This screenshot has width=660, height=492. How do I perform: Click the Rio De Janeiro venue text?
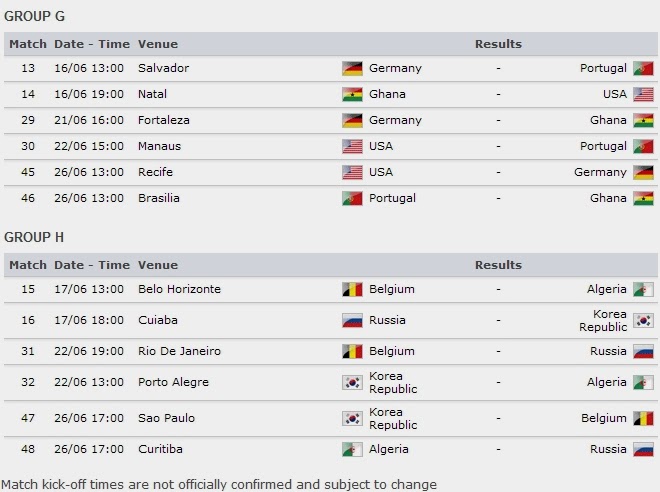tap(179, 351)
